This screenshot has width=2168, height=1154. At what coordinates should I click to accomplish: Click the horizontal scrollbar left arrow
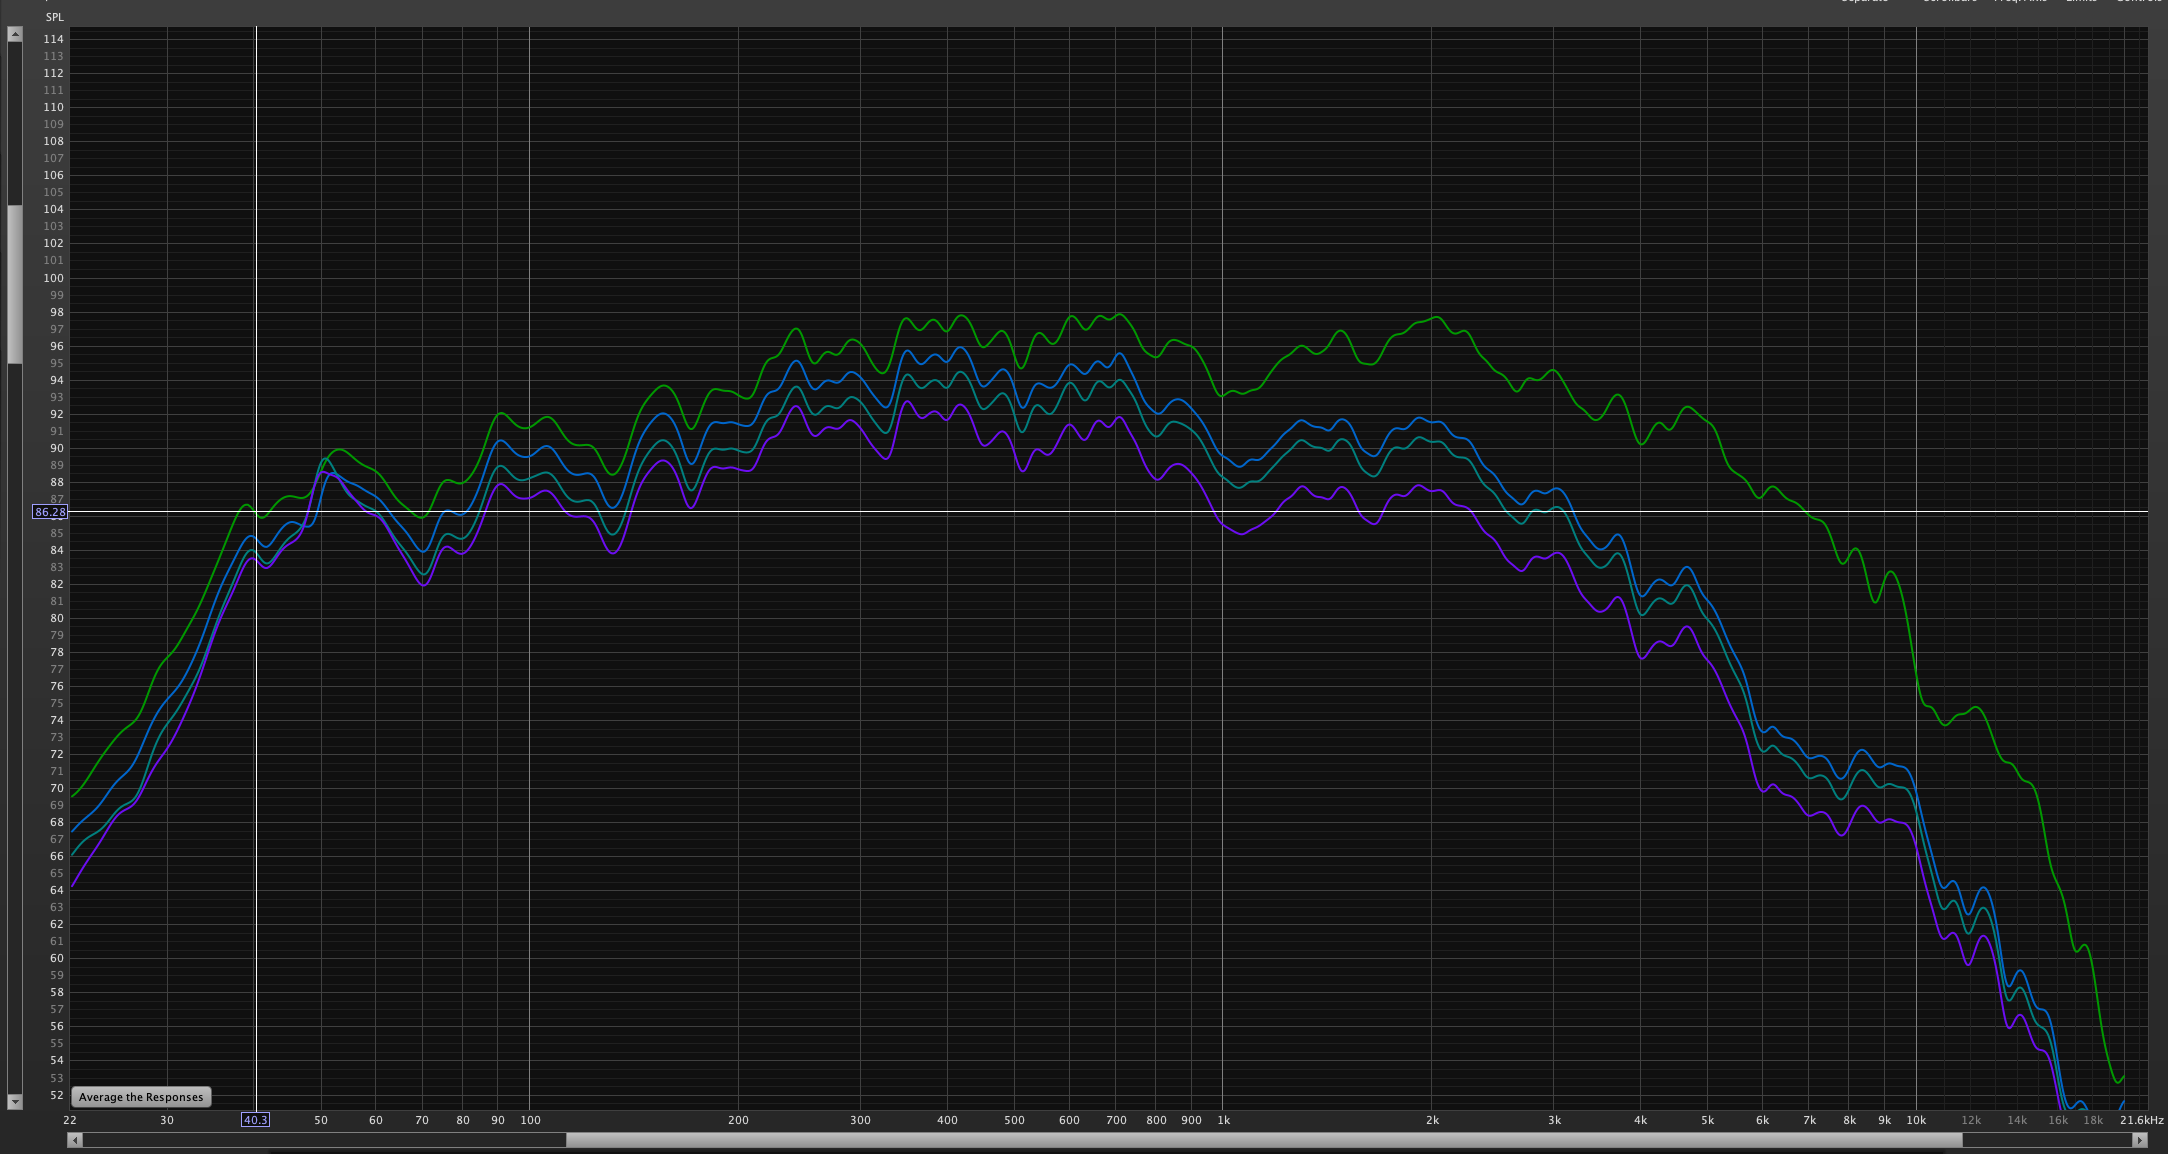(x=75, y=1140)
